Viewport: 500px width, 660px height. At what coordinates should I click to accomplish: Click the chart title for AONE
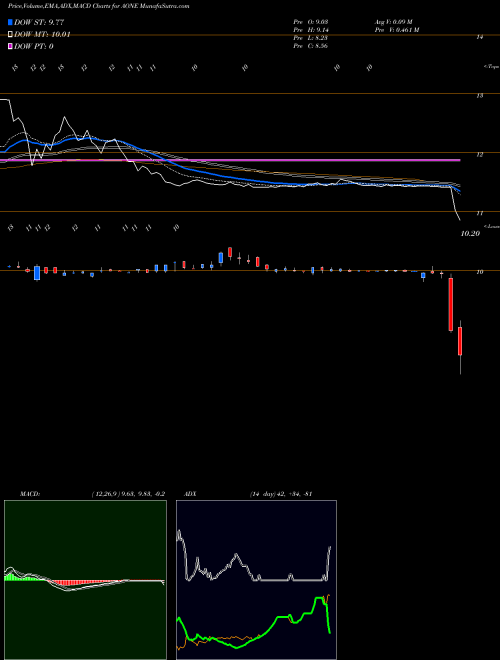coord(98,6)
